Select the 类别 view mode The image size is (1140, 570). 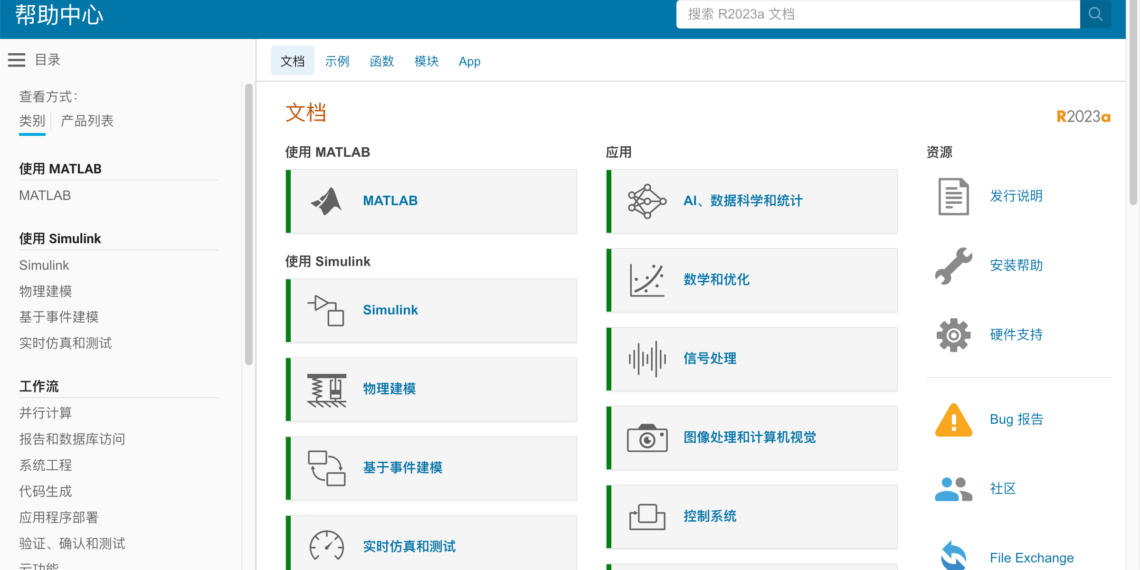pyautogui.click(x=32, y=121)
